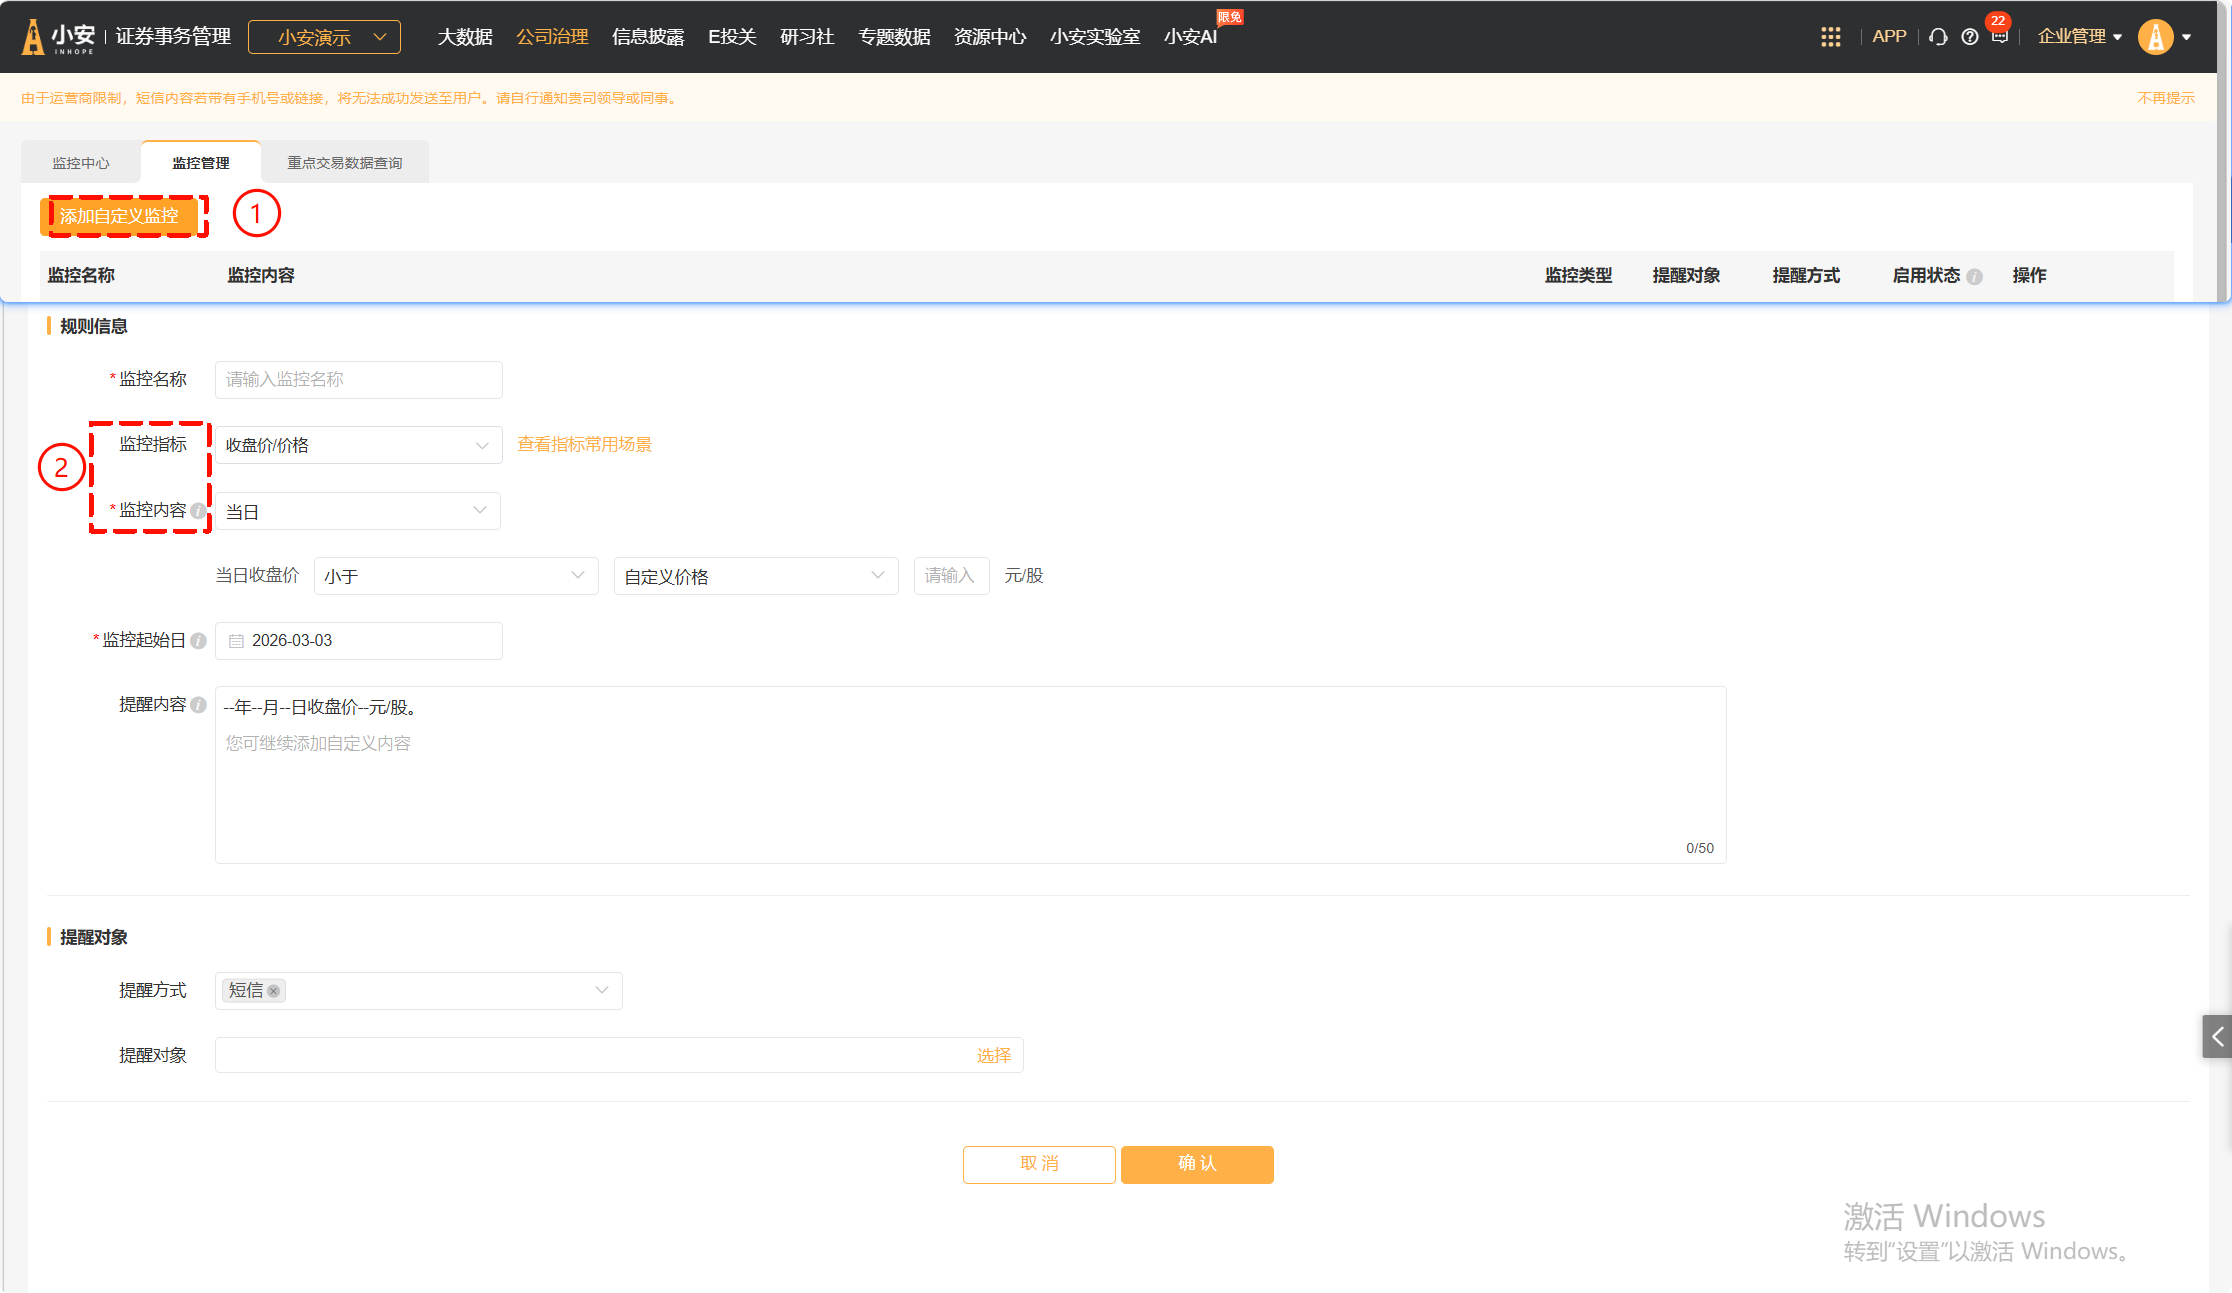This screenshot has width=2232, height=1293.
Task: Click info icon beside 启用状态 header
Action: tap(1974, 277)
